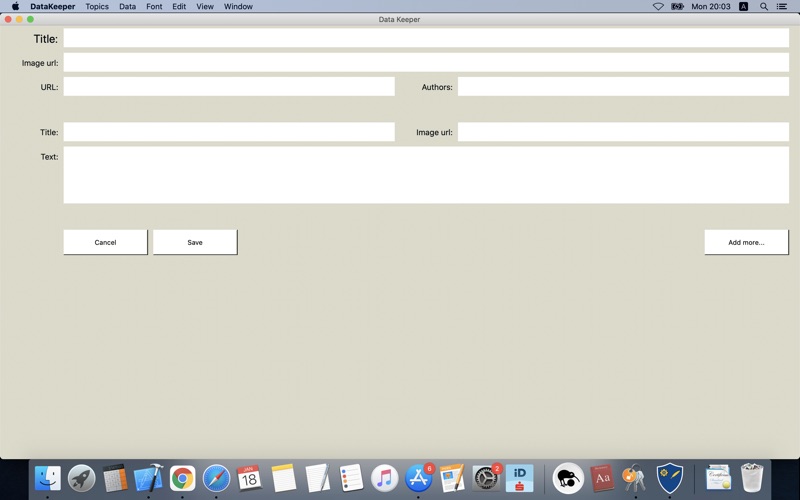800x500 pixels.
Task: Open the iD app icon in dock
Action: [519, 478]
